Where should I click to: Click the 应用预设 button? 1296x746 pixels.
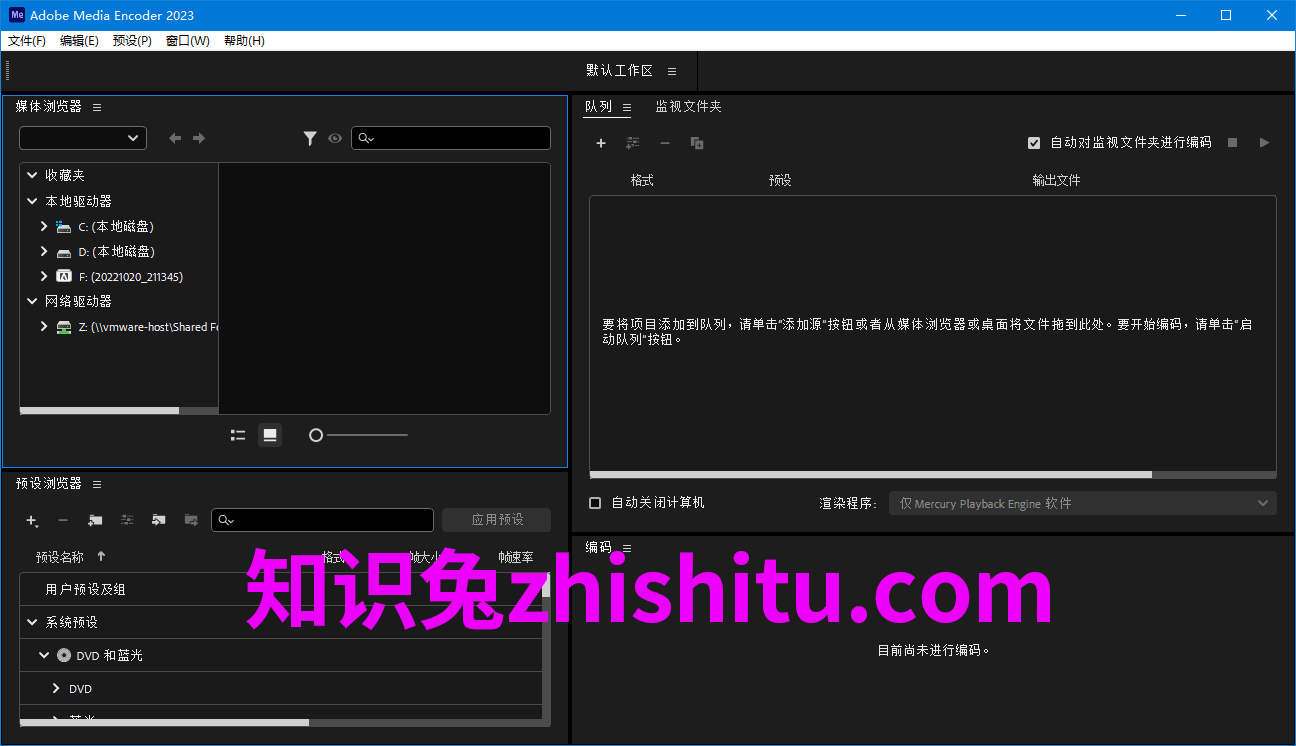click(497, 520)
